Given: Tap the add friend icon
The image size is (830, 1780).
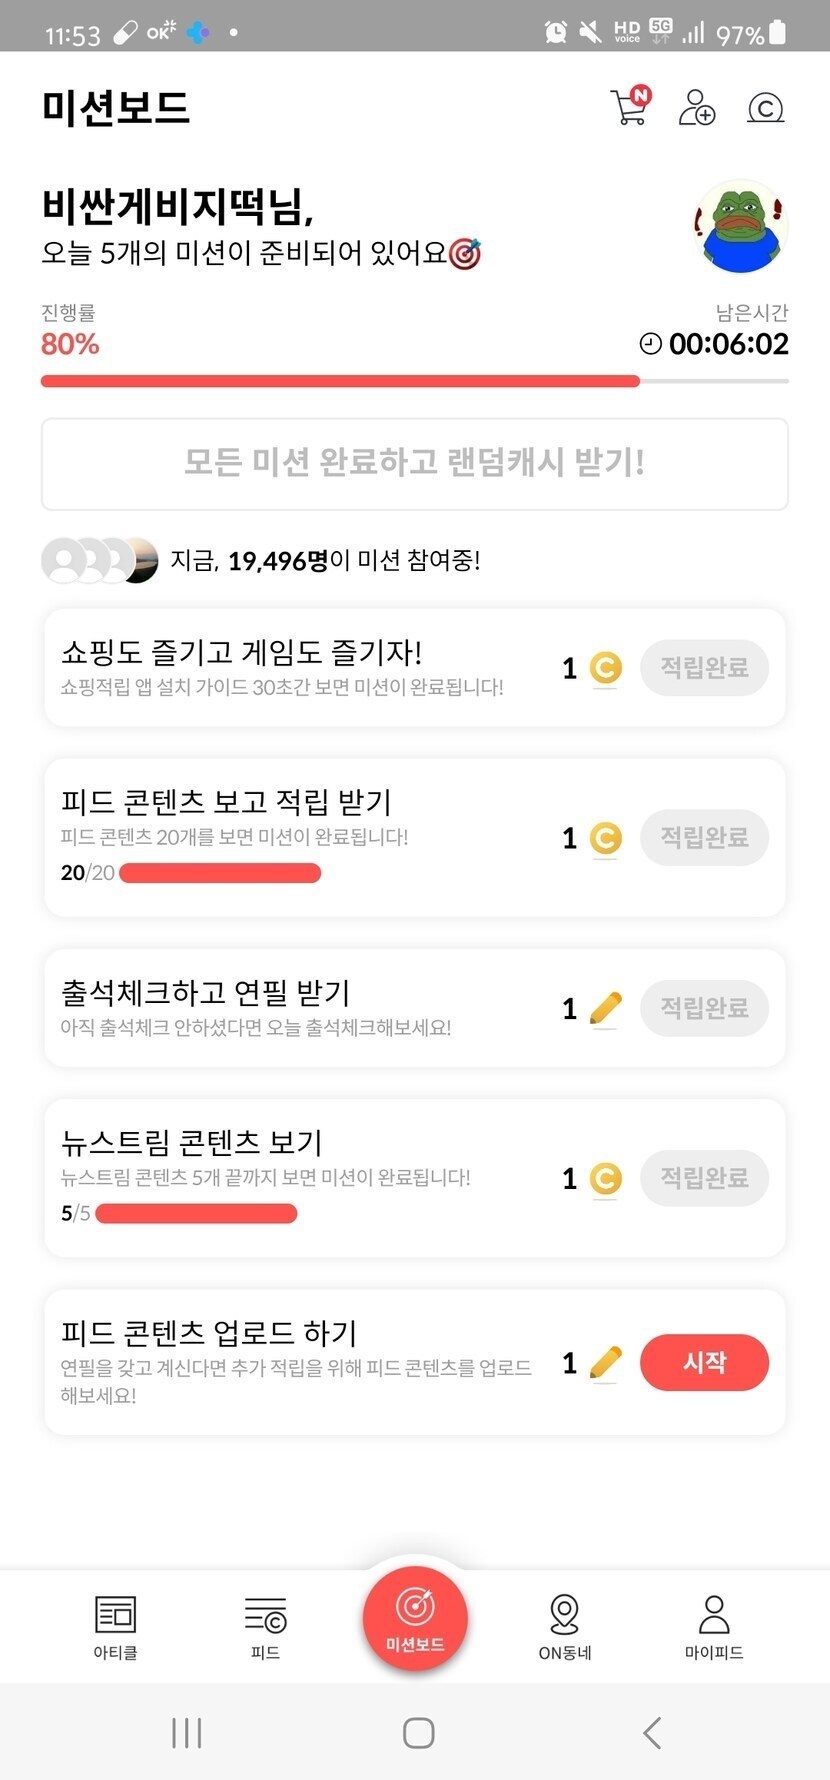Looking at the screenshot, I should tap(697, 107).
